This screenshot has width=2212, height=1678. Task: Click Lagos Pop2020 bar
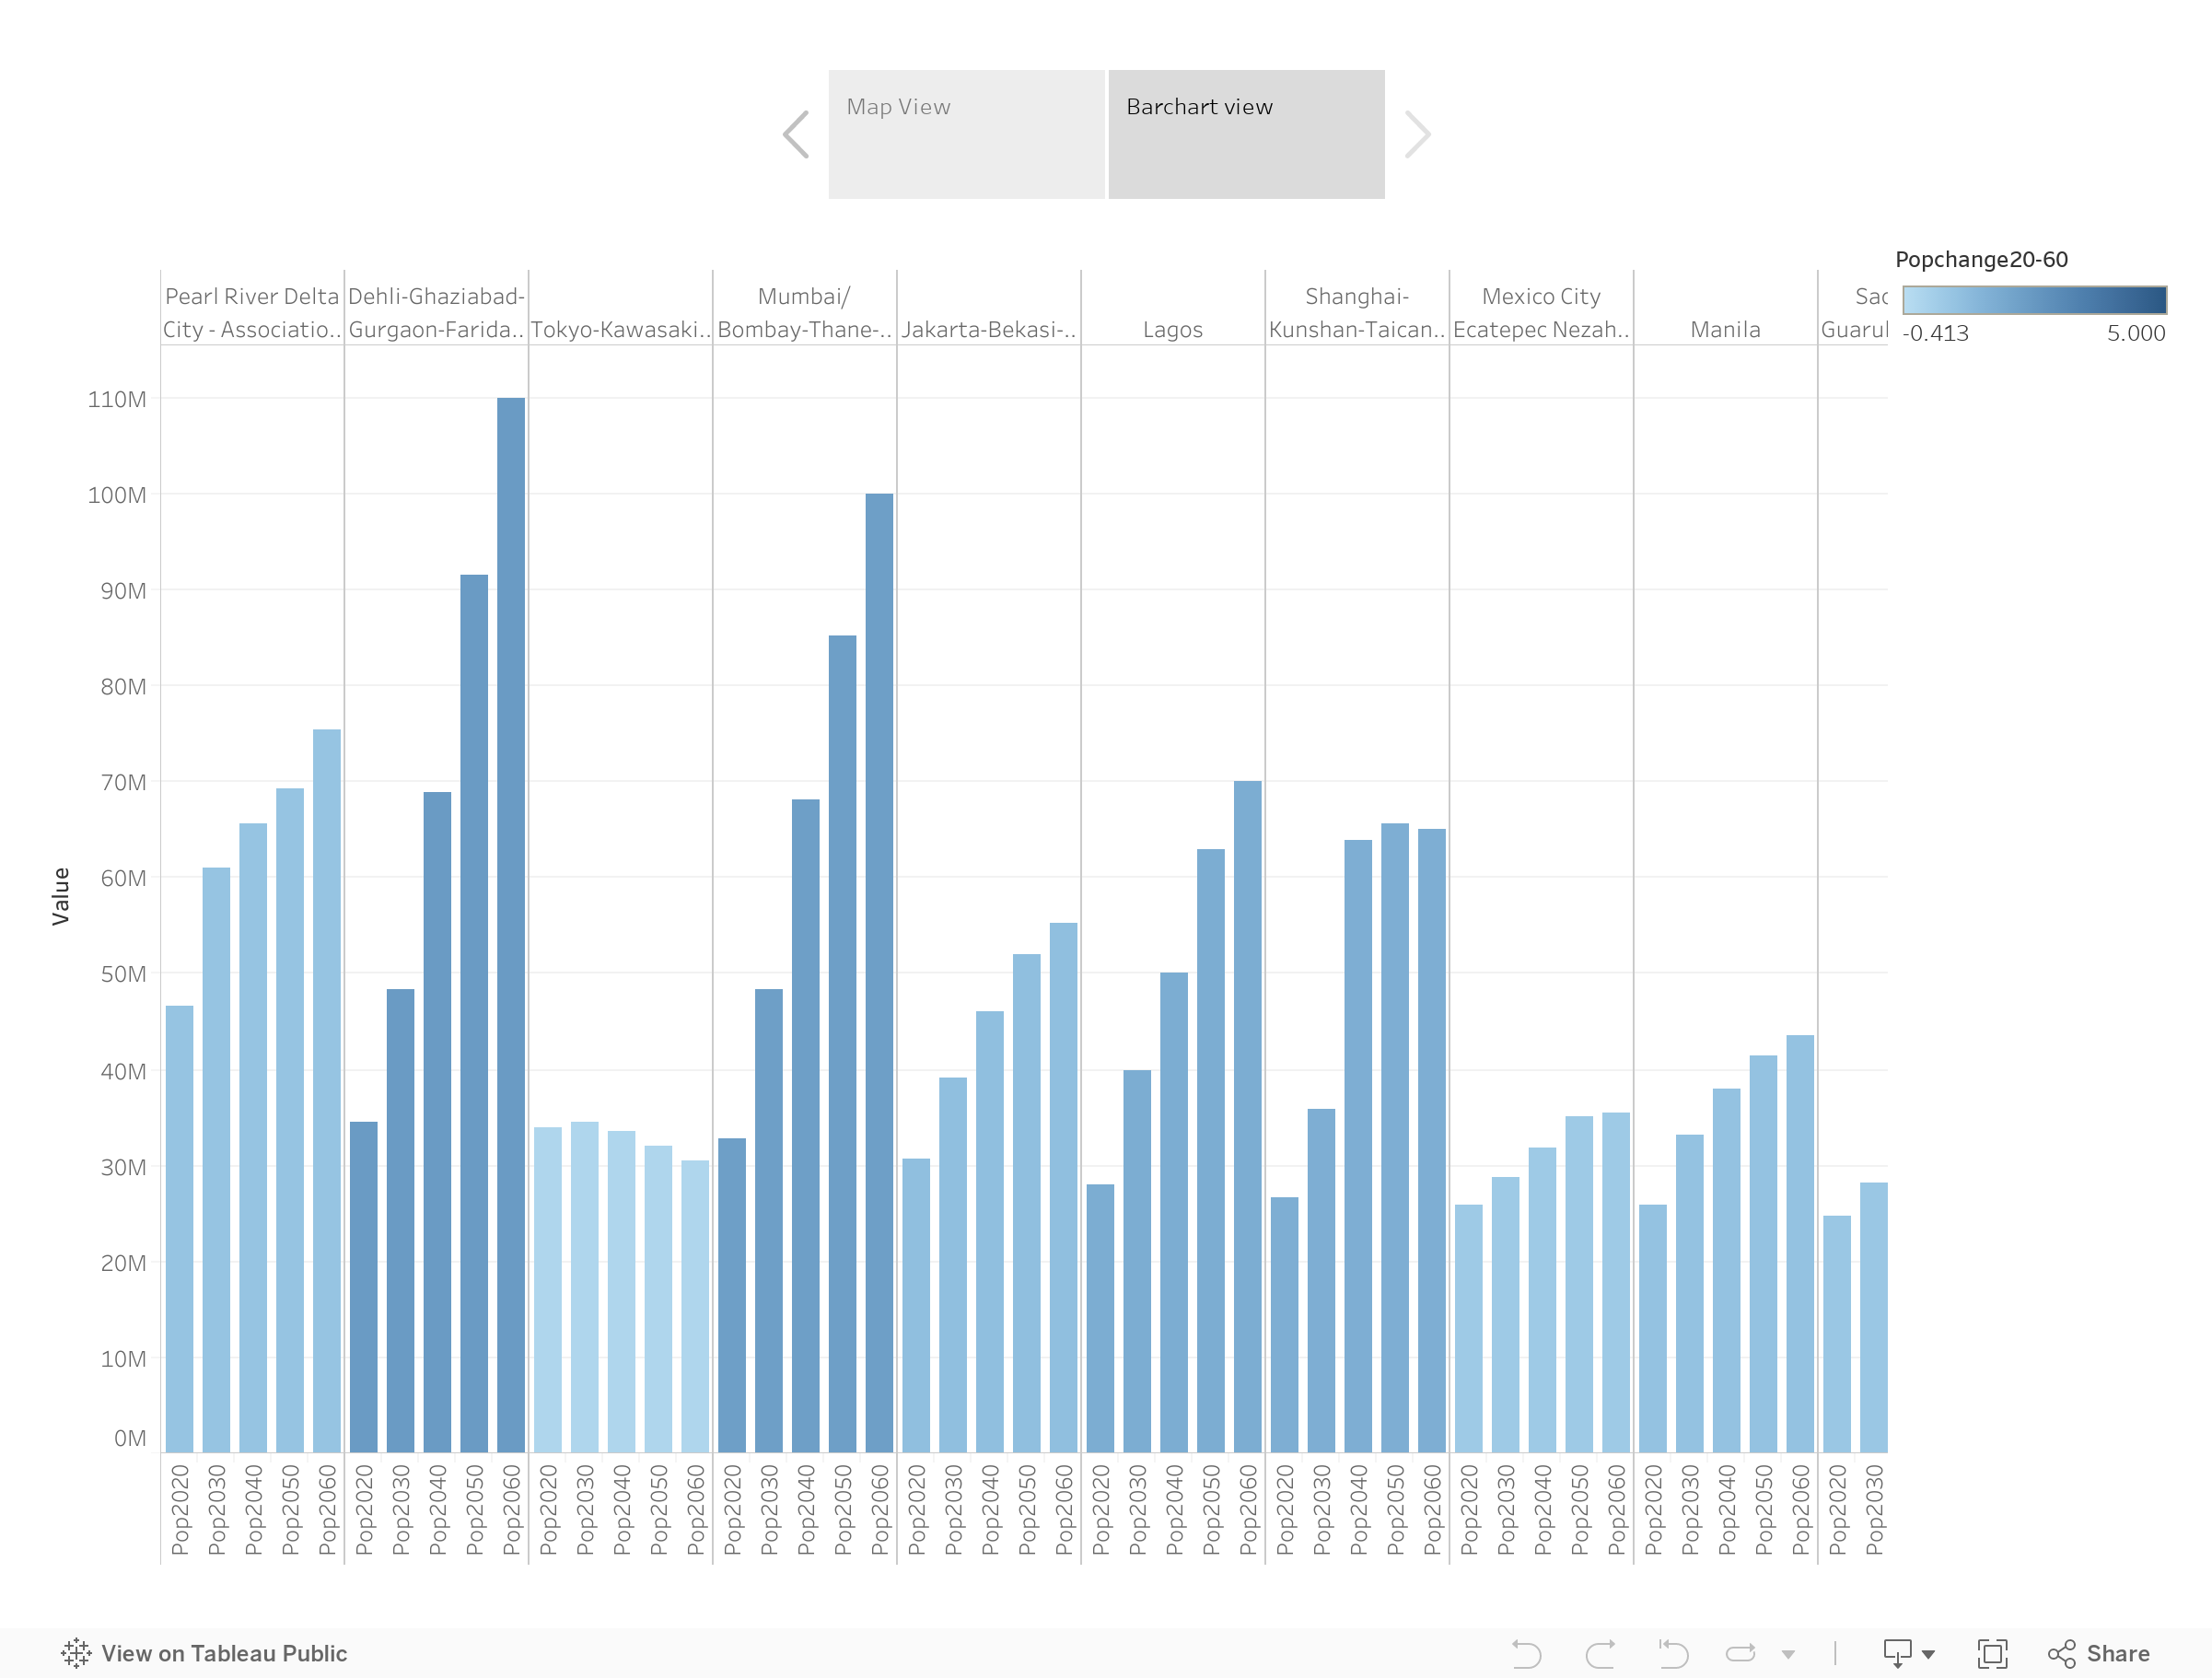tap(1100, 1318)
